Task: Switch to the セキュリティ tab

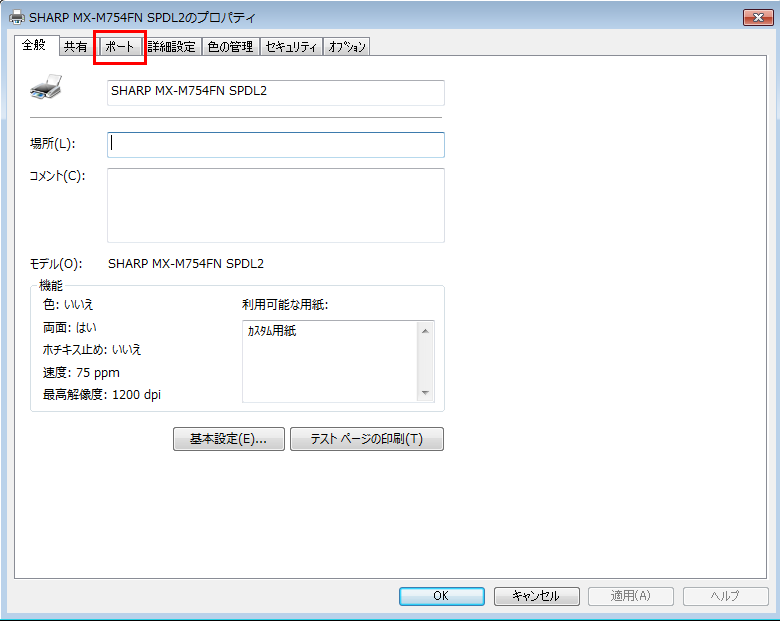Action: coord(291,46)
